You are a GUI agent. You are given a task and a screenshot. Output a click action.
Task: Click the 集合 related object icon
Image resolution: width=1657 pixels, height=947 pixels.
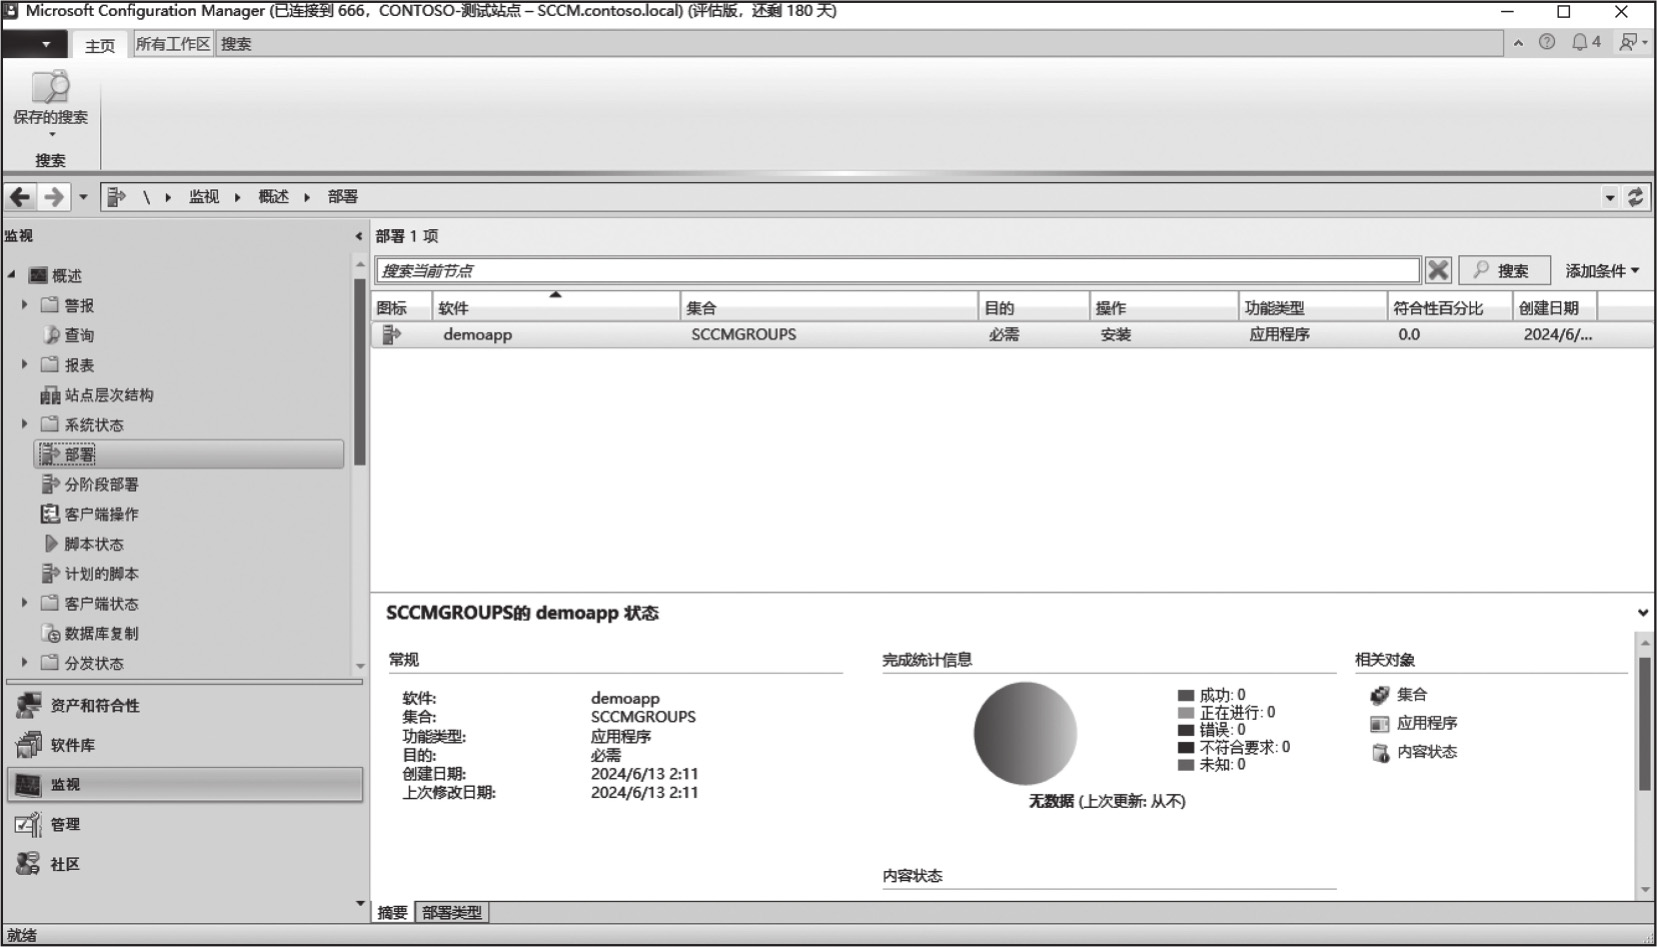point(1380,695)
